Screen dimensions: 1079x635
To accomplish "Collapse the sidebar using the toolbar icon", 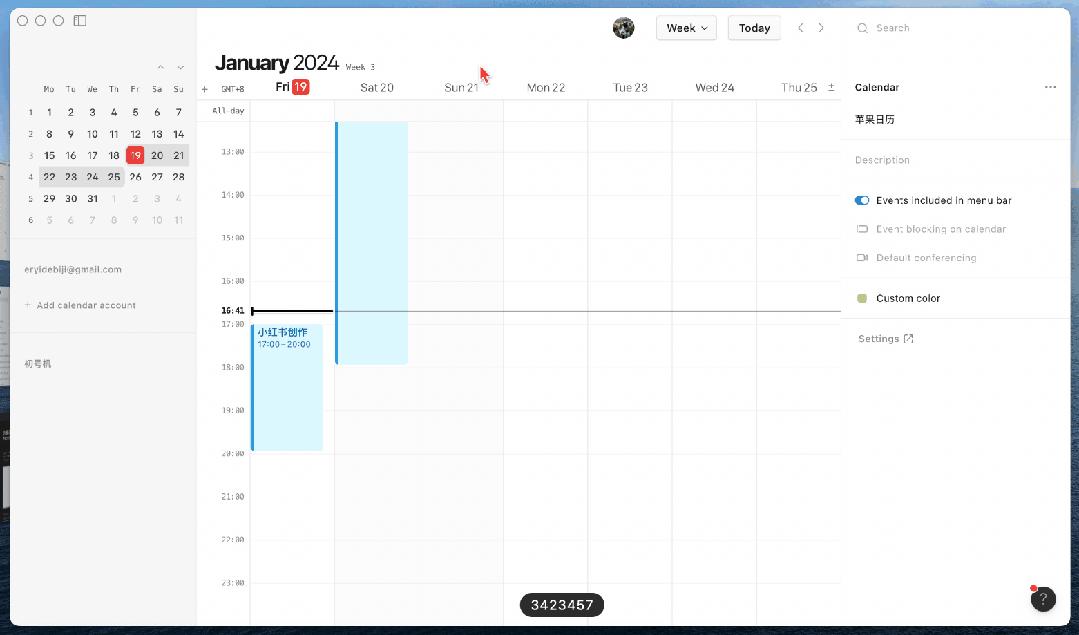I will pos(79,20).
